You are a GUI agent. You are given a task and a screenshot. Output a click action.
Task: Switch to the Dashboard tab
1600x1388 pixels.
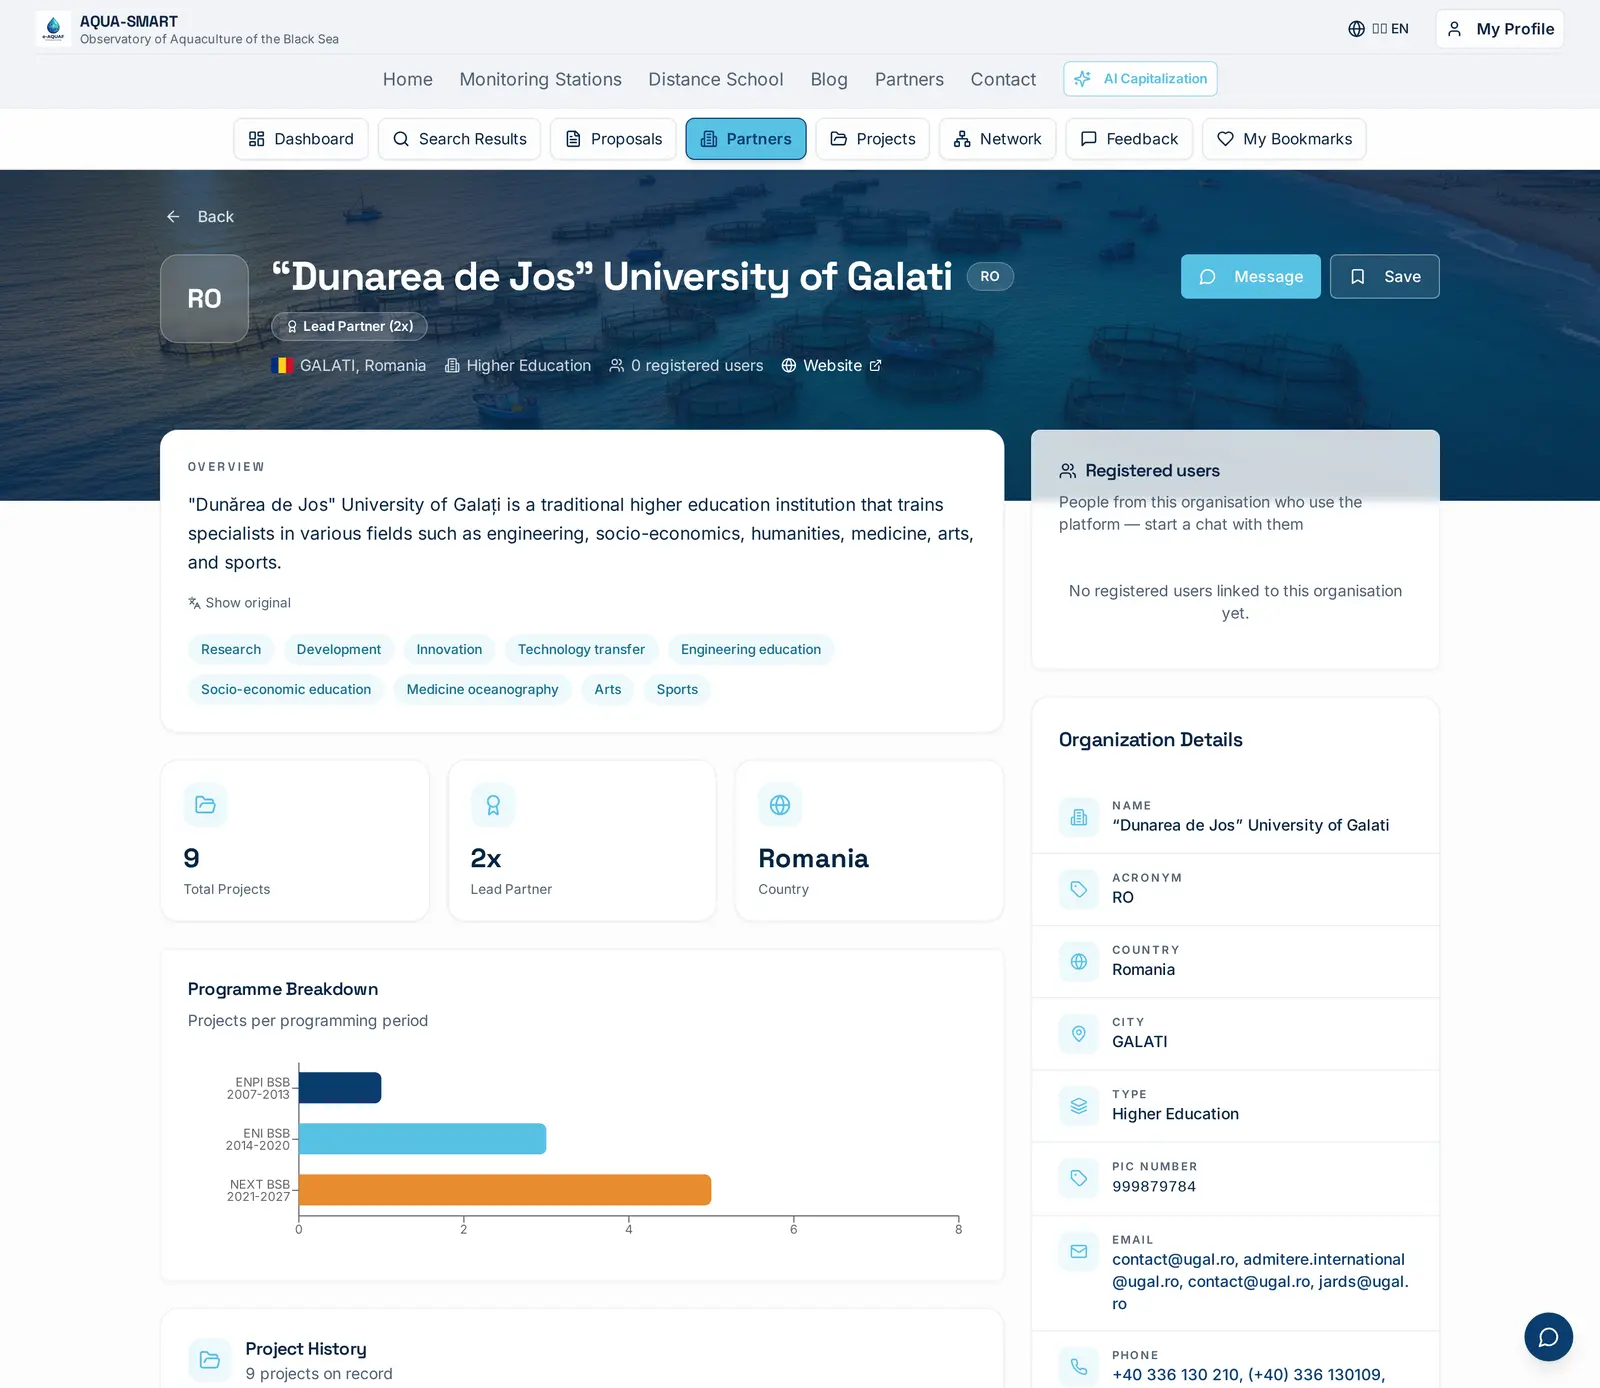301,139
